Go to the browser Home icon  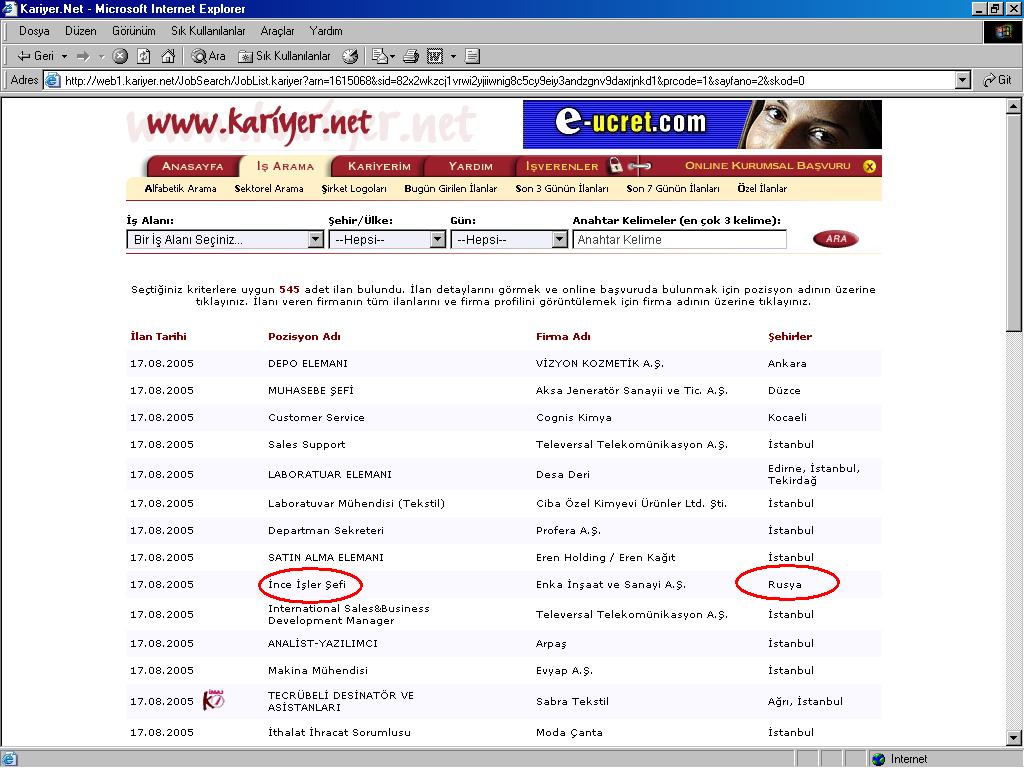coord(168,56)
